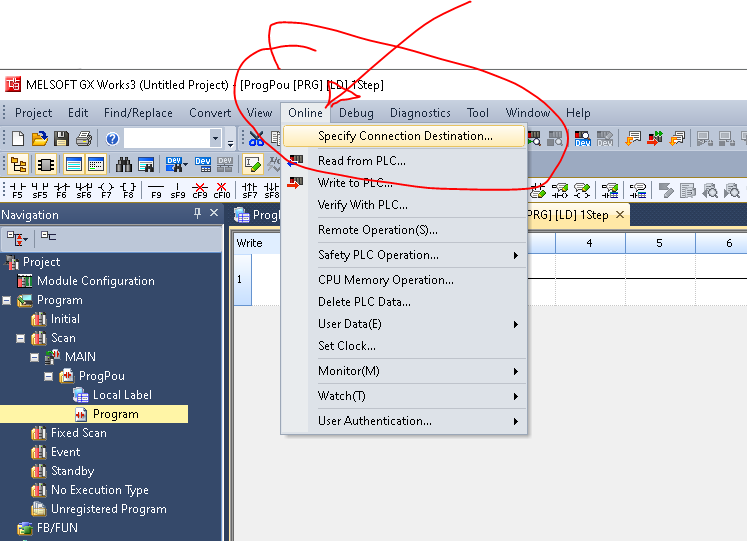Select Specify Connection Destination menu item
The width and height of the screenshot is (747, 541).
404,136
